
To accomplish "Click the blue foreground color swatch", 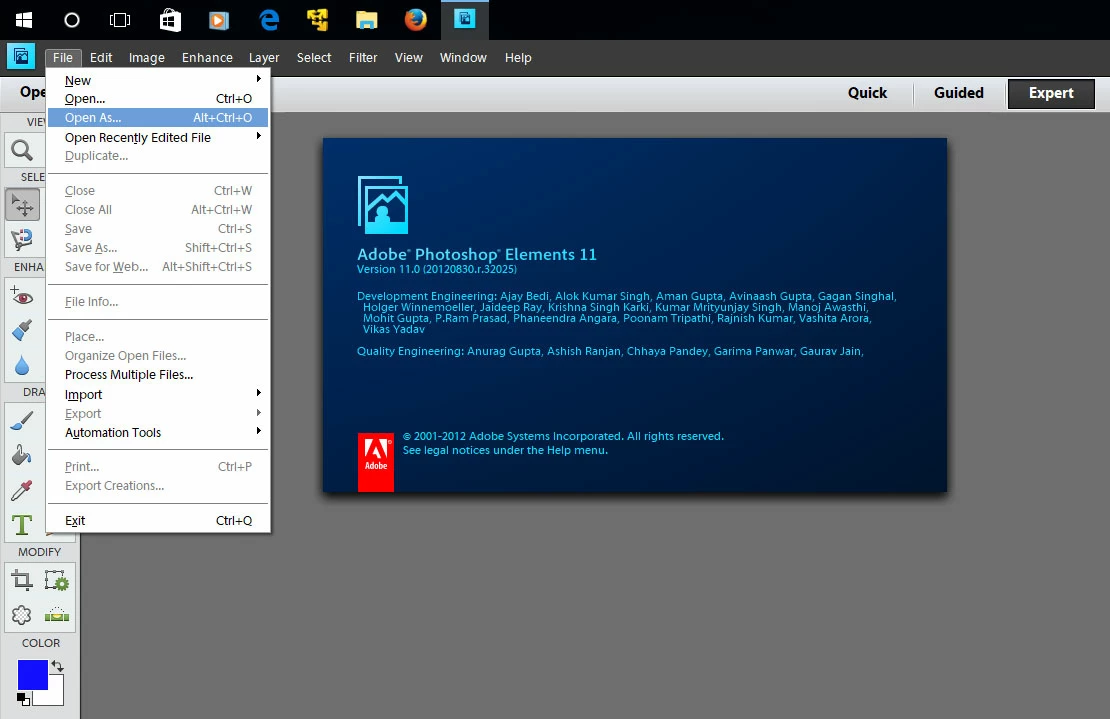I will pyautogui.click(x=32, y=674).
